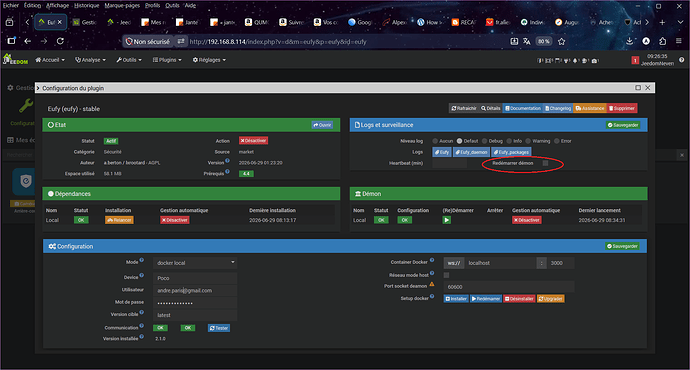This screenshot has width=690, height=370.
Task: Click the Relancer dependencies button
Action: tap(119, 220)
